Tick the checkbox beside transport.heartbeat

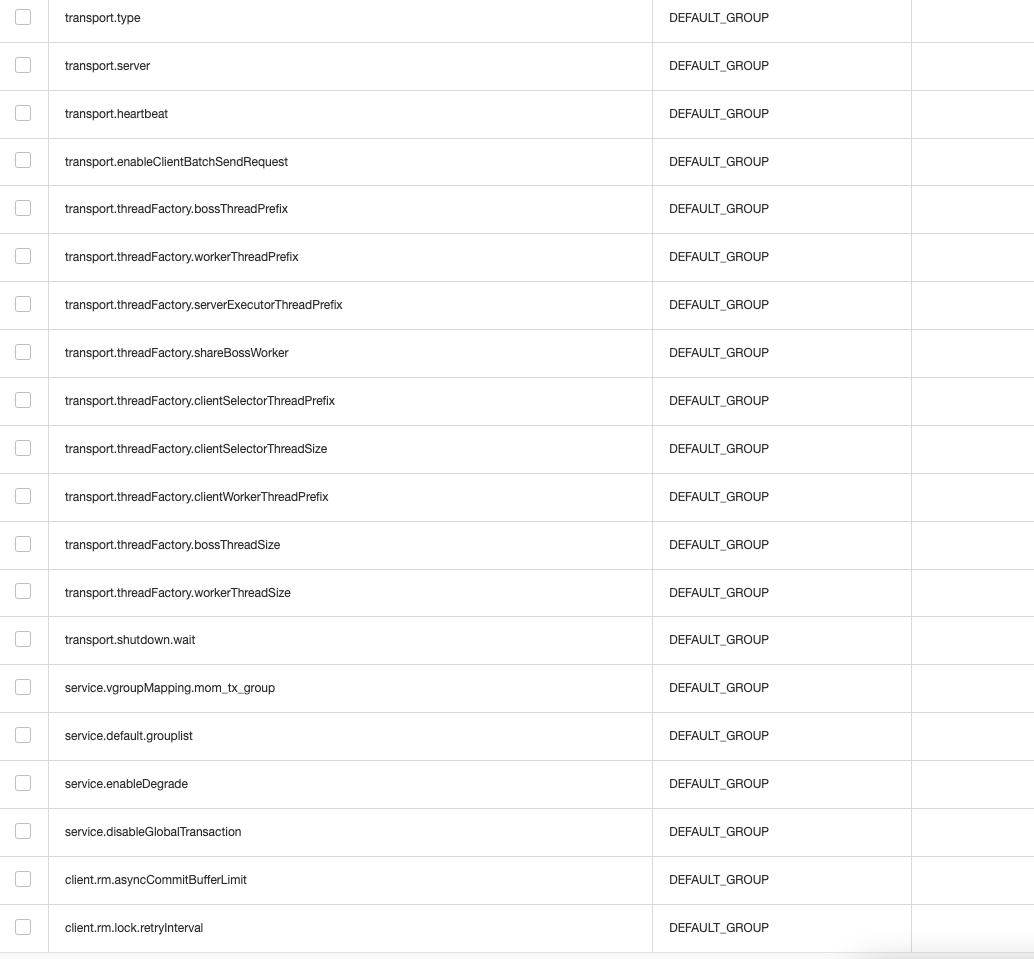pyautogui.click(x=23, y=113)
